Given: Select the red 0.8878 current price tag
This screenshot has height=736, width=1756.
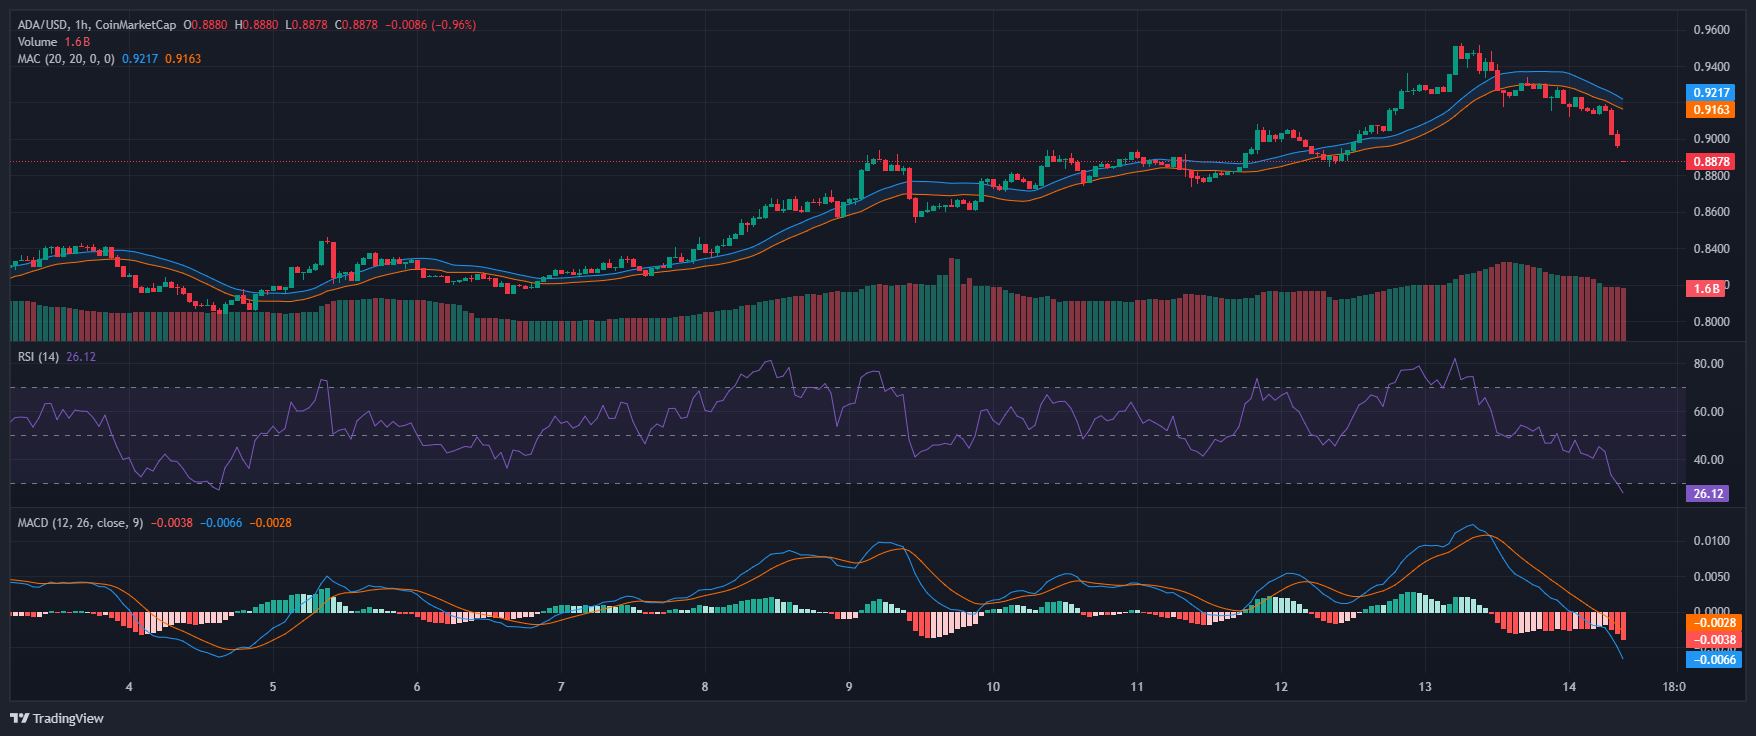Looking at the screenshot, I should [1710, 162].
